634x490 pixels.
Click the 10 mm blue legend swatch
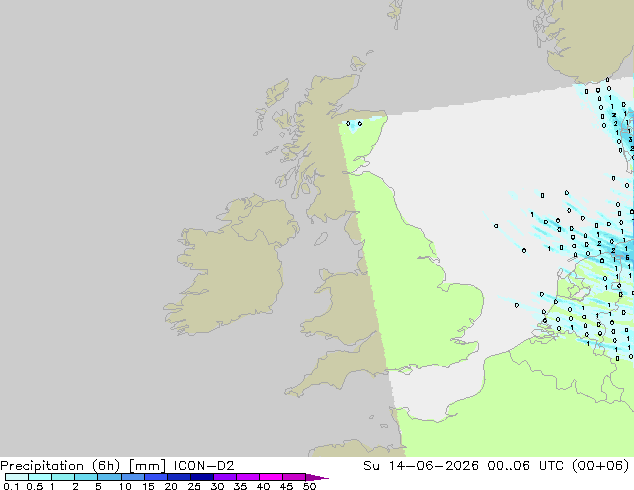(x=133, y=477)
